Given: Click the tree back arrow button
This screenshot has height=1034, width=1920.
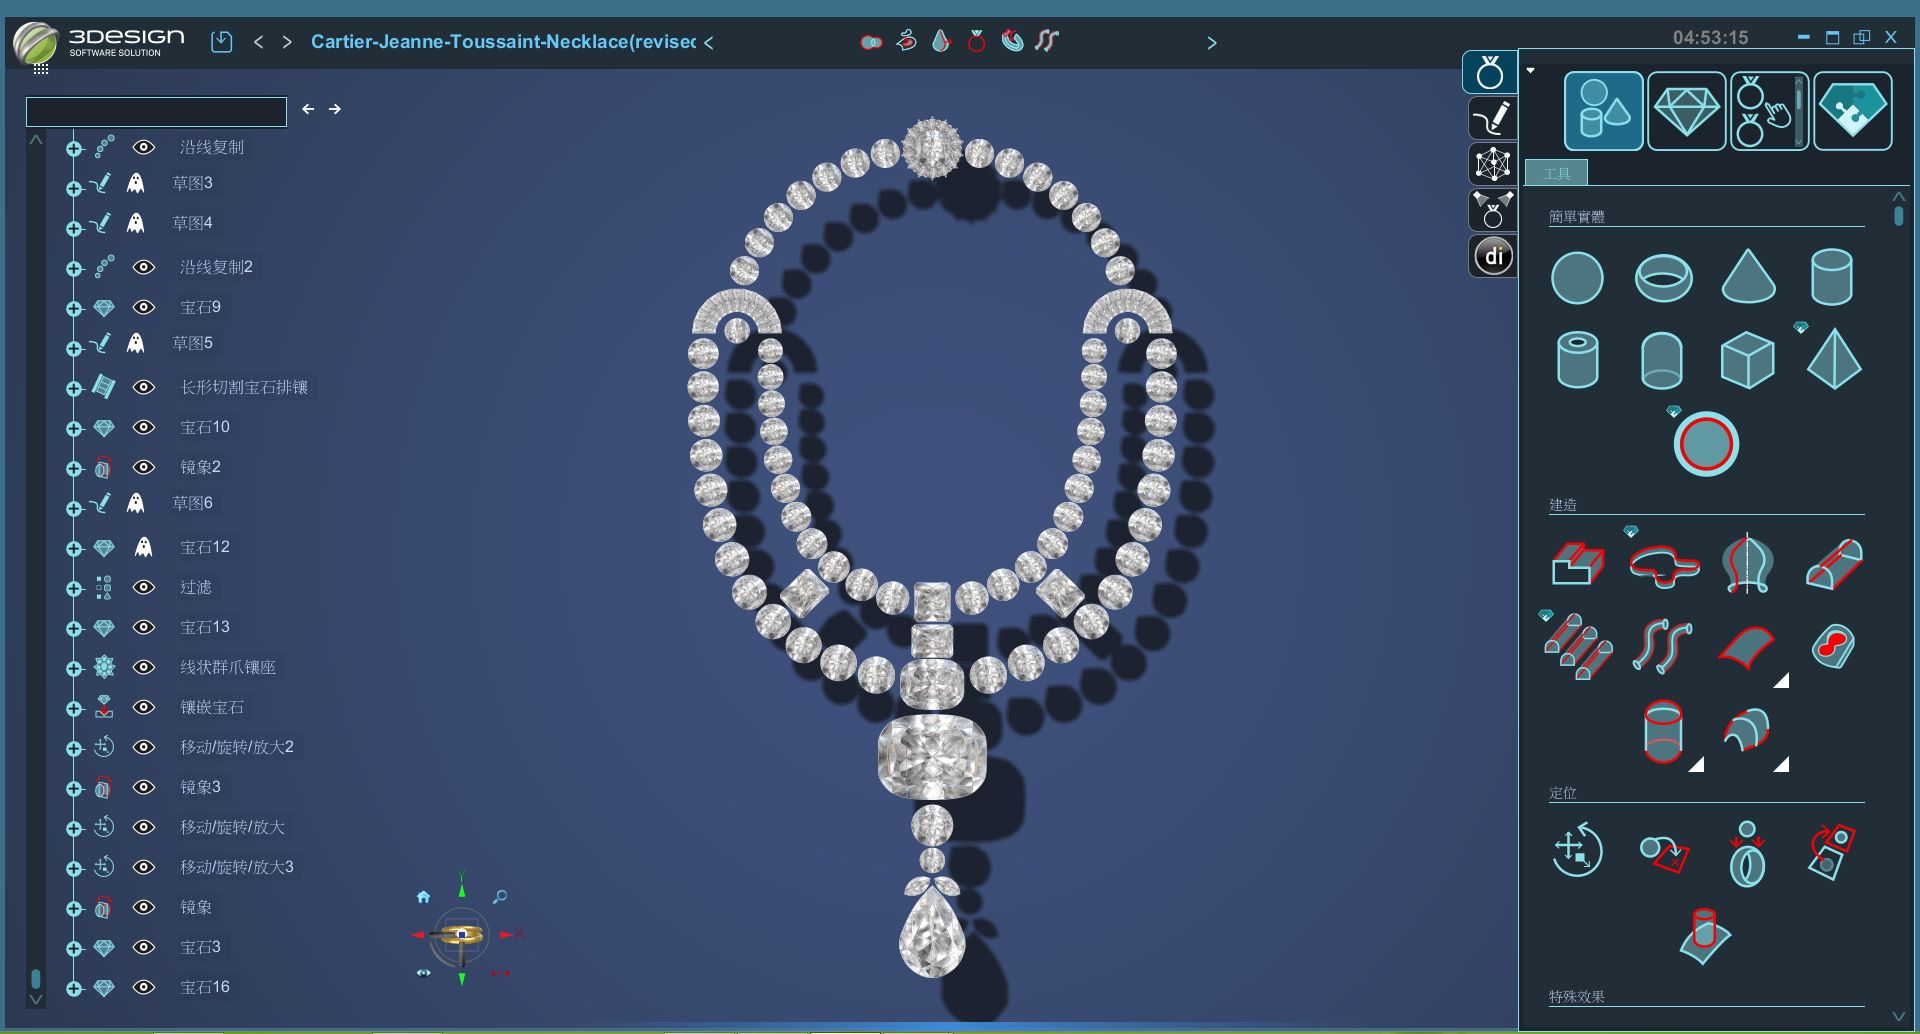Looking at the screenshot, I should tap(308, 109).
